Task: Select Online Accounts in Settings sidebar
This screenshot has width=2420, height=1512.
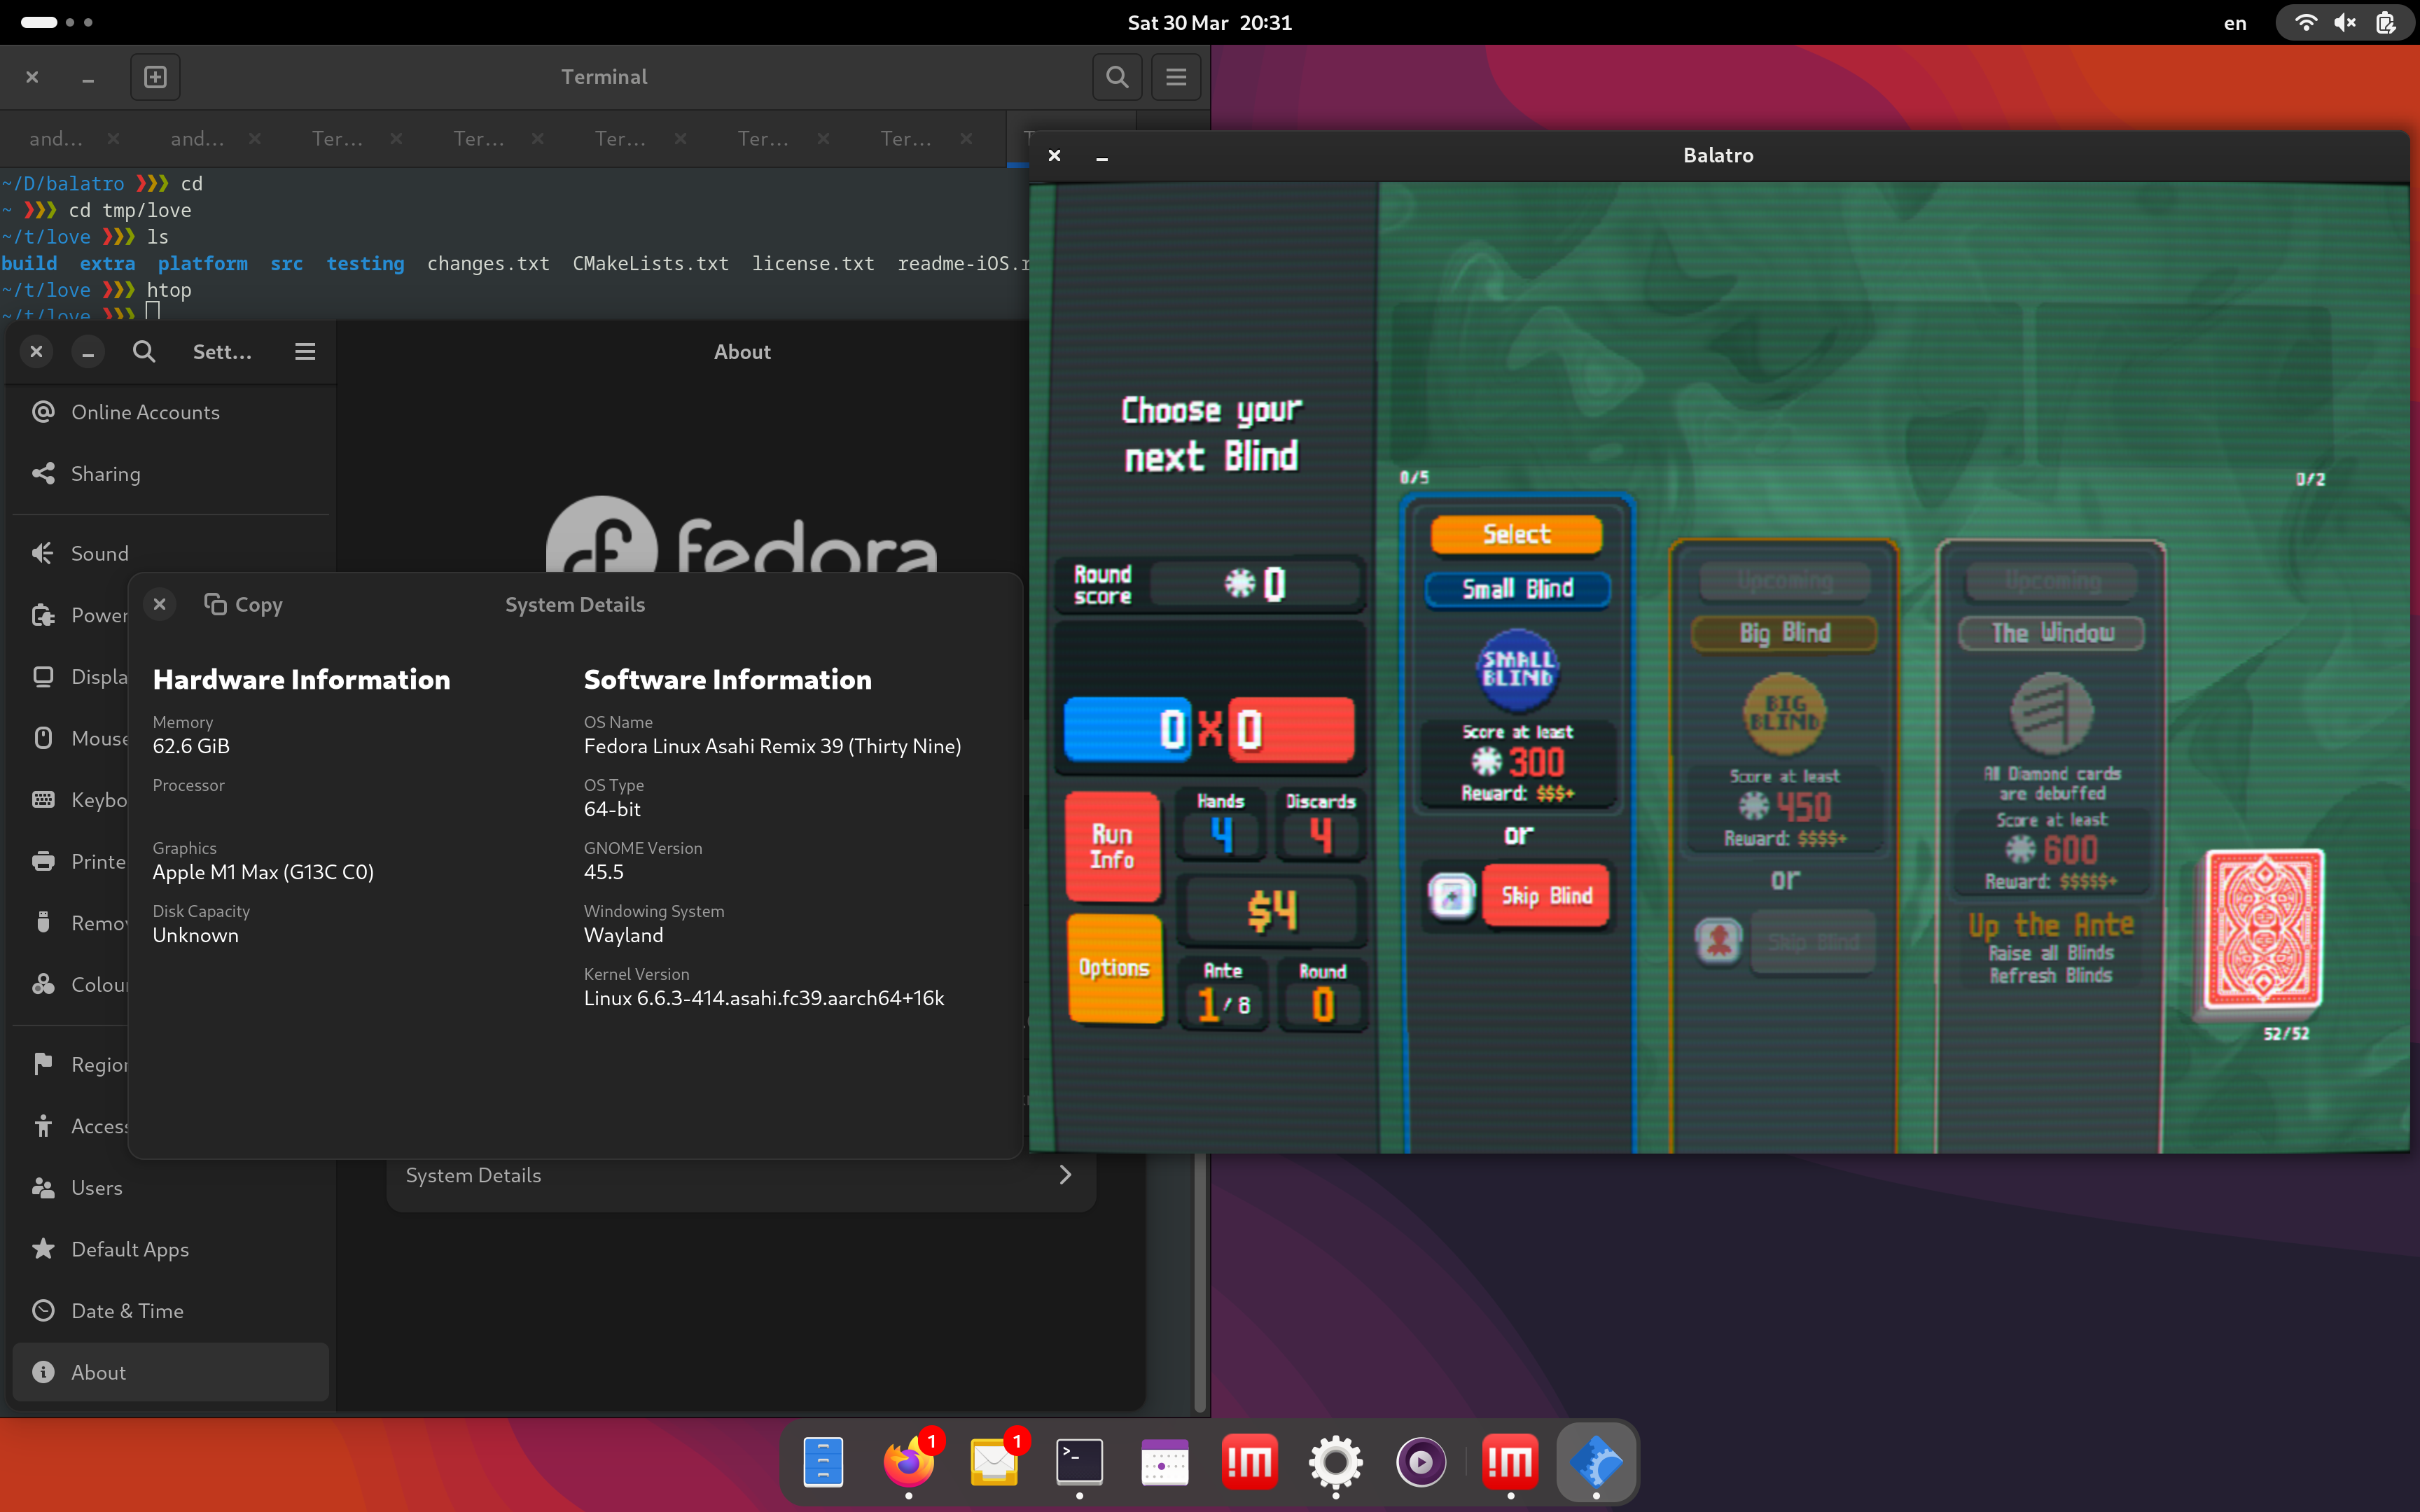Action: click(x=171, y=412)
